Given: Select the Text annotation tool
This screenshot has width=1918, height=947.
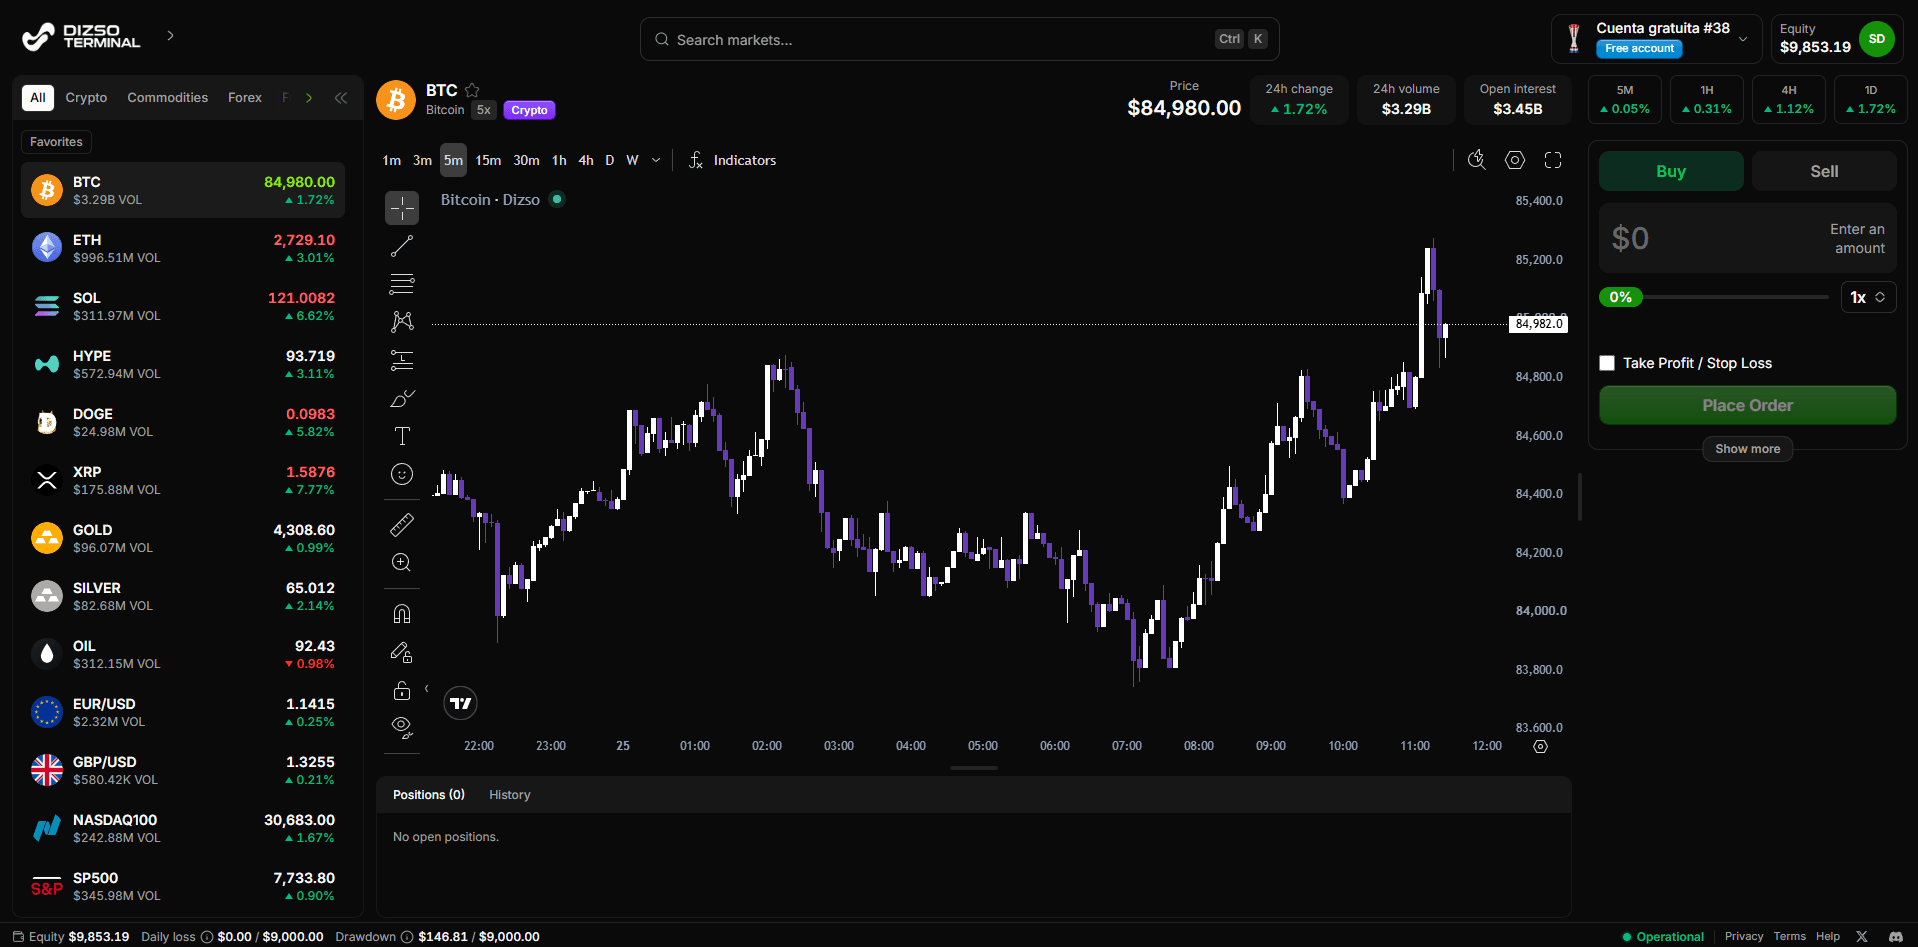Looking at the screenshot, I should pos(402,436).
